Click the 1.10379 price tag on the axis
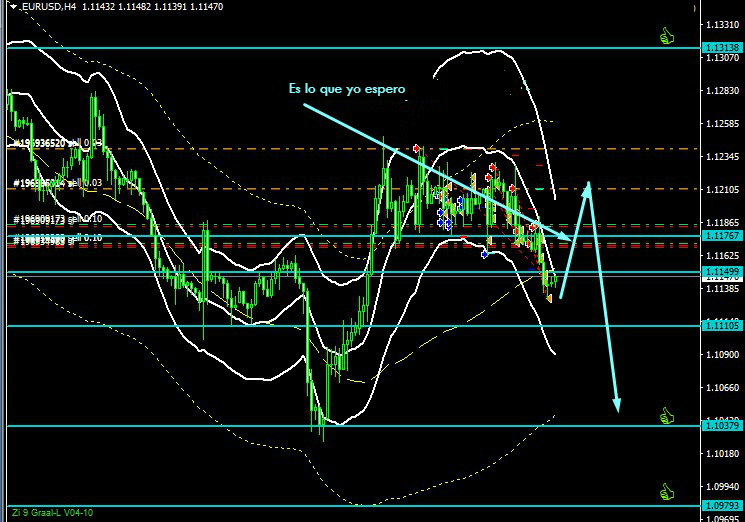 [x=722, y=426]
